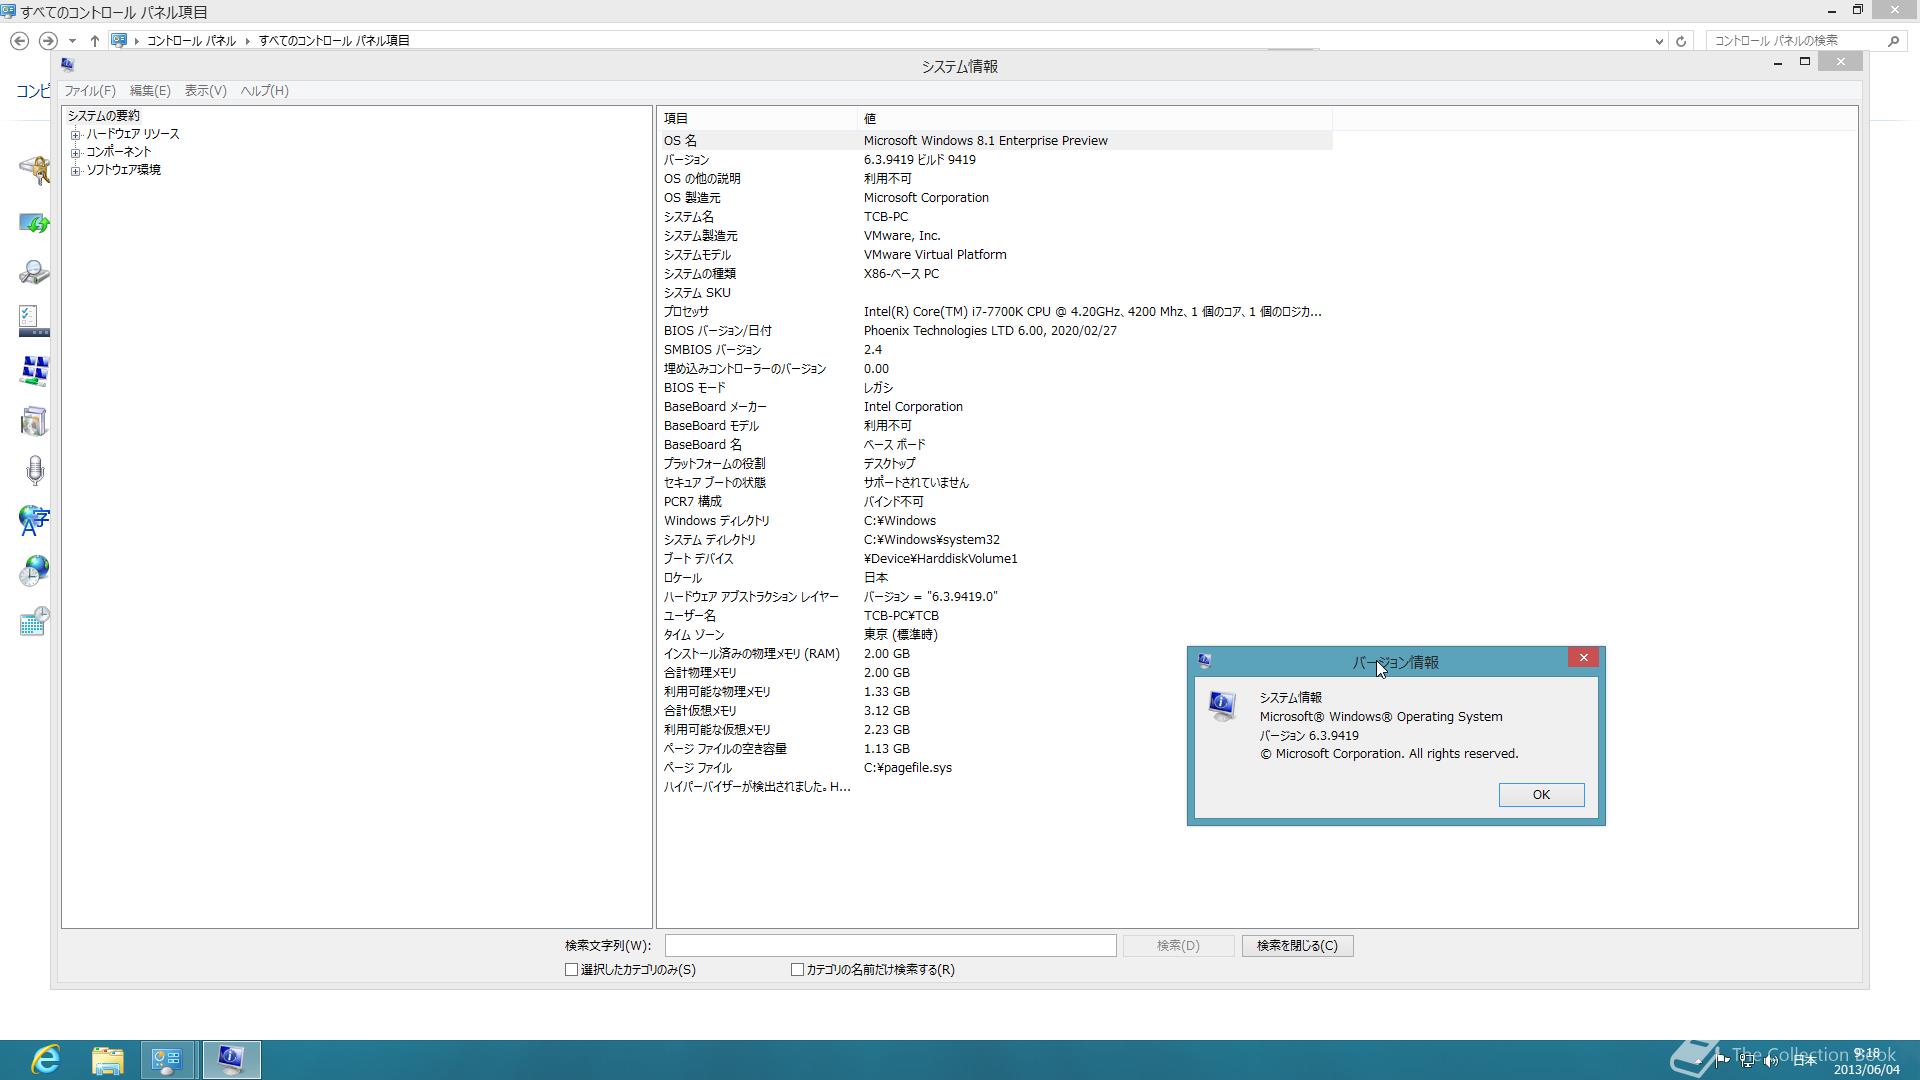Show hidden tray icons arrow
Viewport: 1920px width, 1080px height.
[x=1698, y=1060]
